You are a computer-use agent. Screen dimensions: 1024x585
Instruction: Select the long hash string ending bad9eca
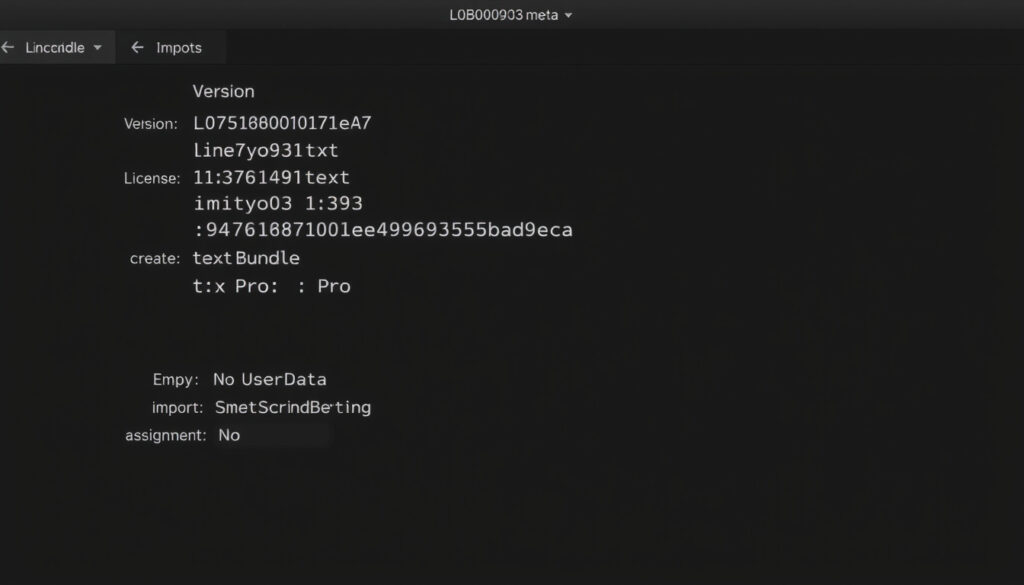[383, 230]
